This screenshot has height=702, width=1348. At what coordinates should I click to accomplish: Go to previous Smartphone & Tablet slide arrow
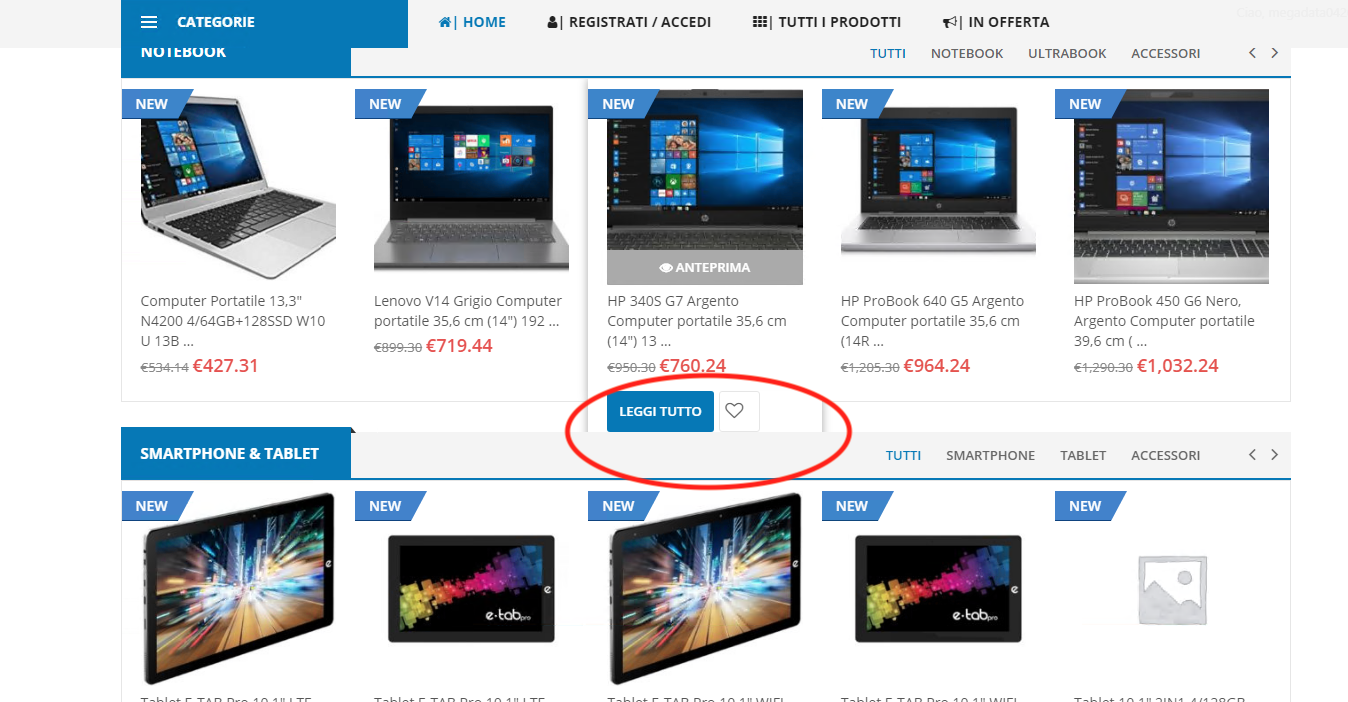tap(1252, 454)
